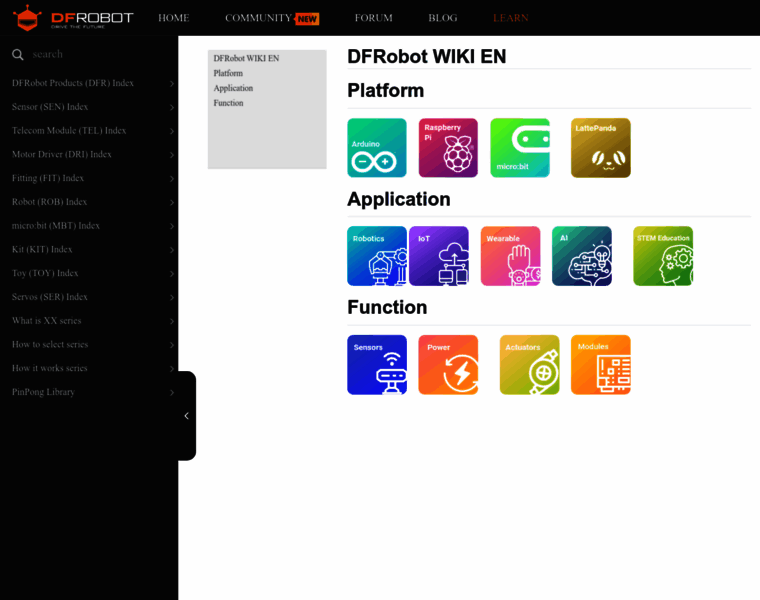Click the Application section heading

[399, 199]
